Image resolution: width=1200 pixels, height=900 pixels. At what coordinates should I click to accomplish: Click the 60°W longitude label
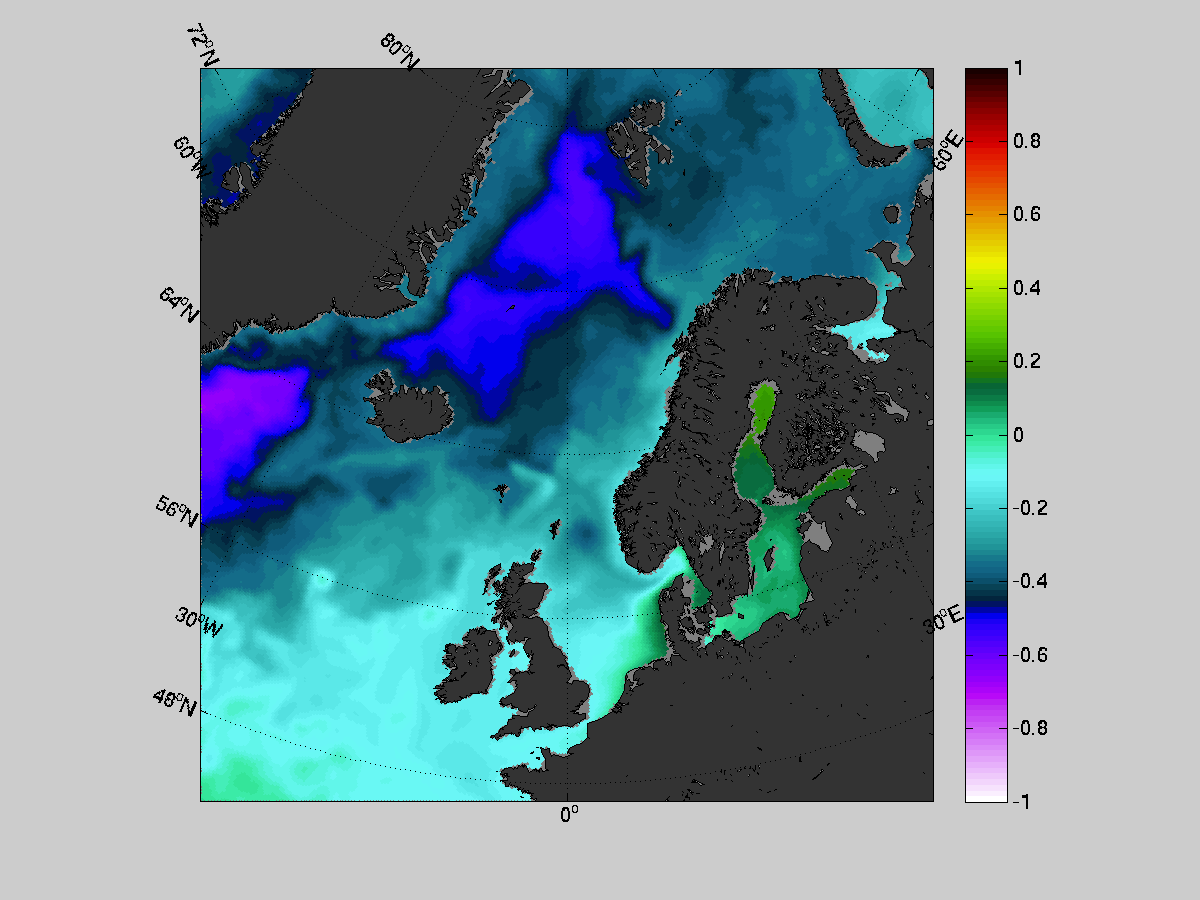(x=191, y=158)
